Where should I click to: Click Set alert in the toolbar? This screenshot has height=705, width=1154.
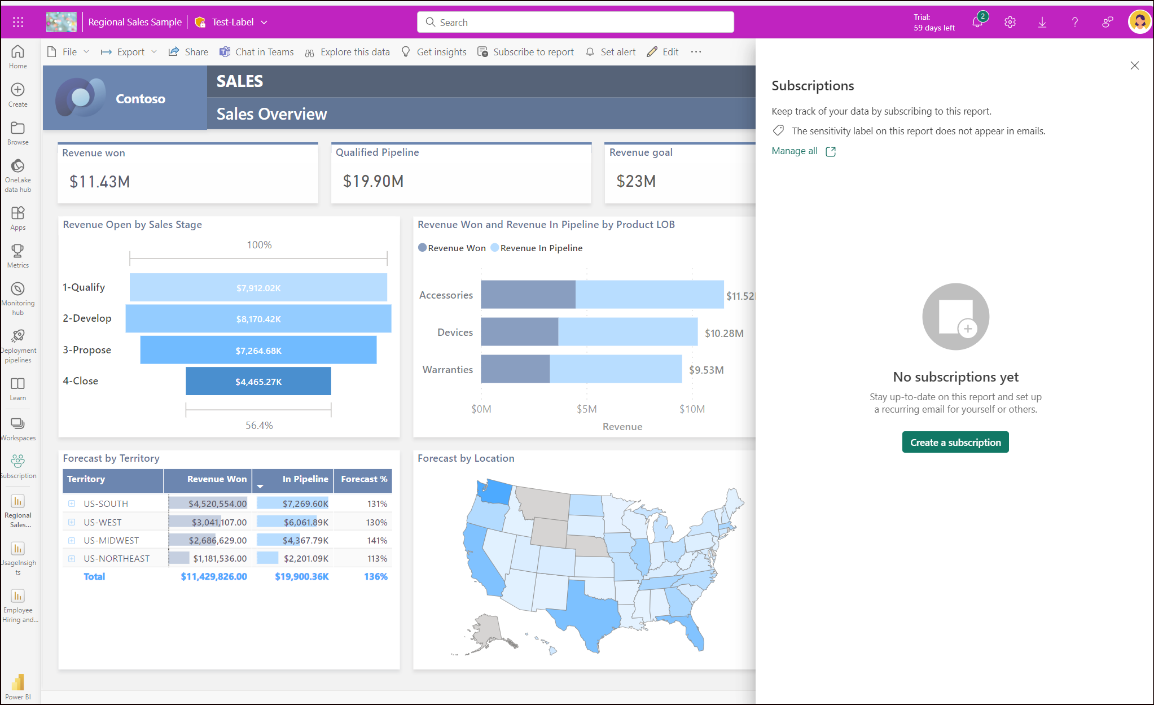coord(610,52)
